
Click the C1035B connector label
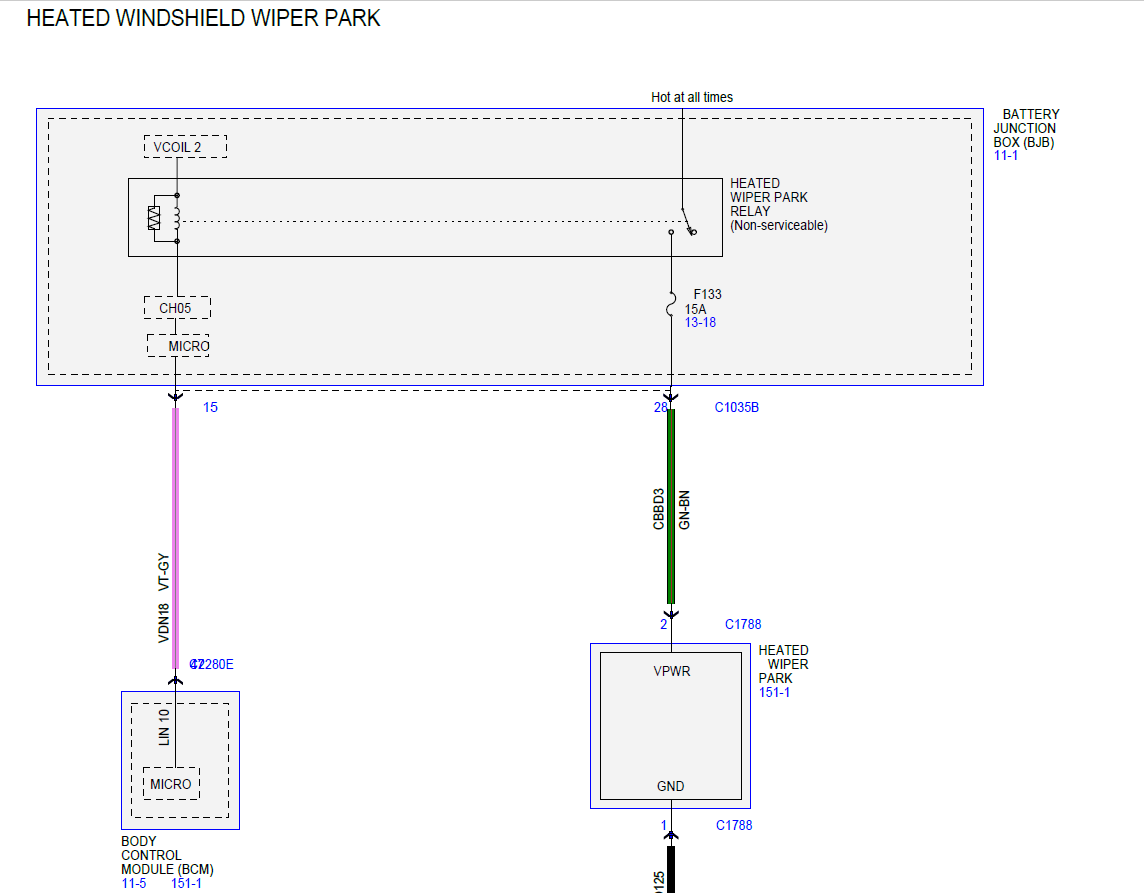click(736, 408)
